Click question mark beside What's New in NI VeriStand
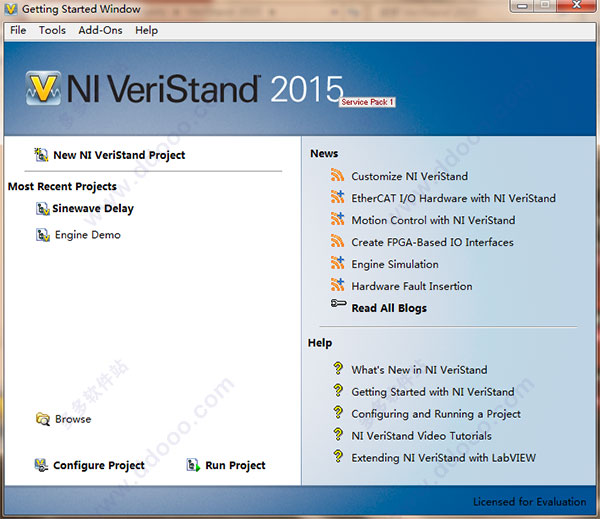Screen dimensions: 600x519 click(x=338, y=368)
